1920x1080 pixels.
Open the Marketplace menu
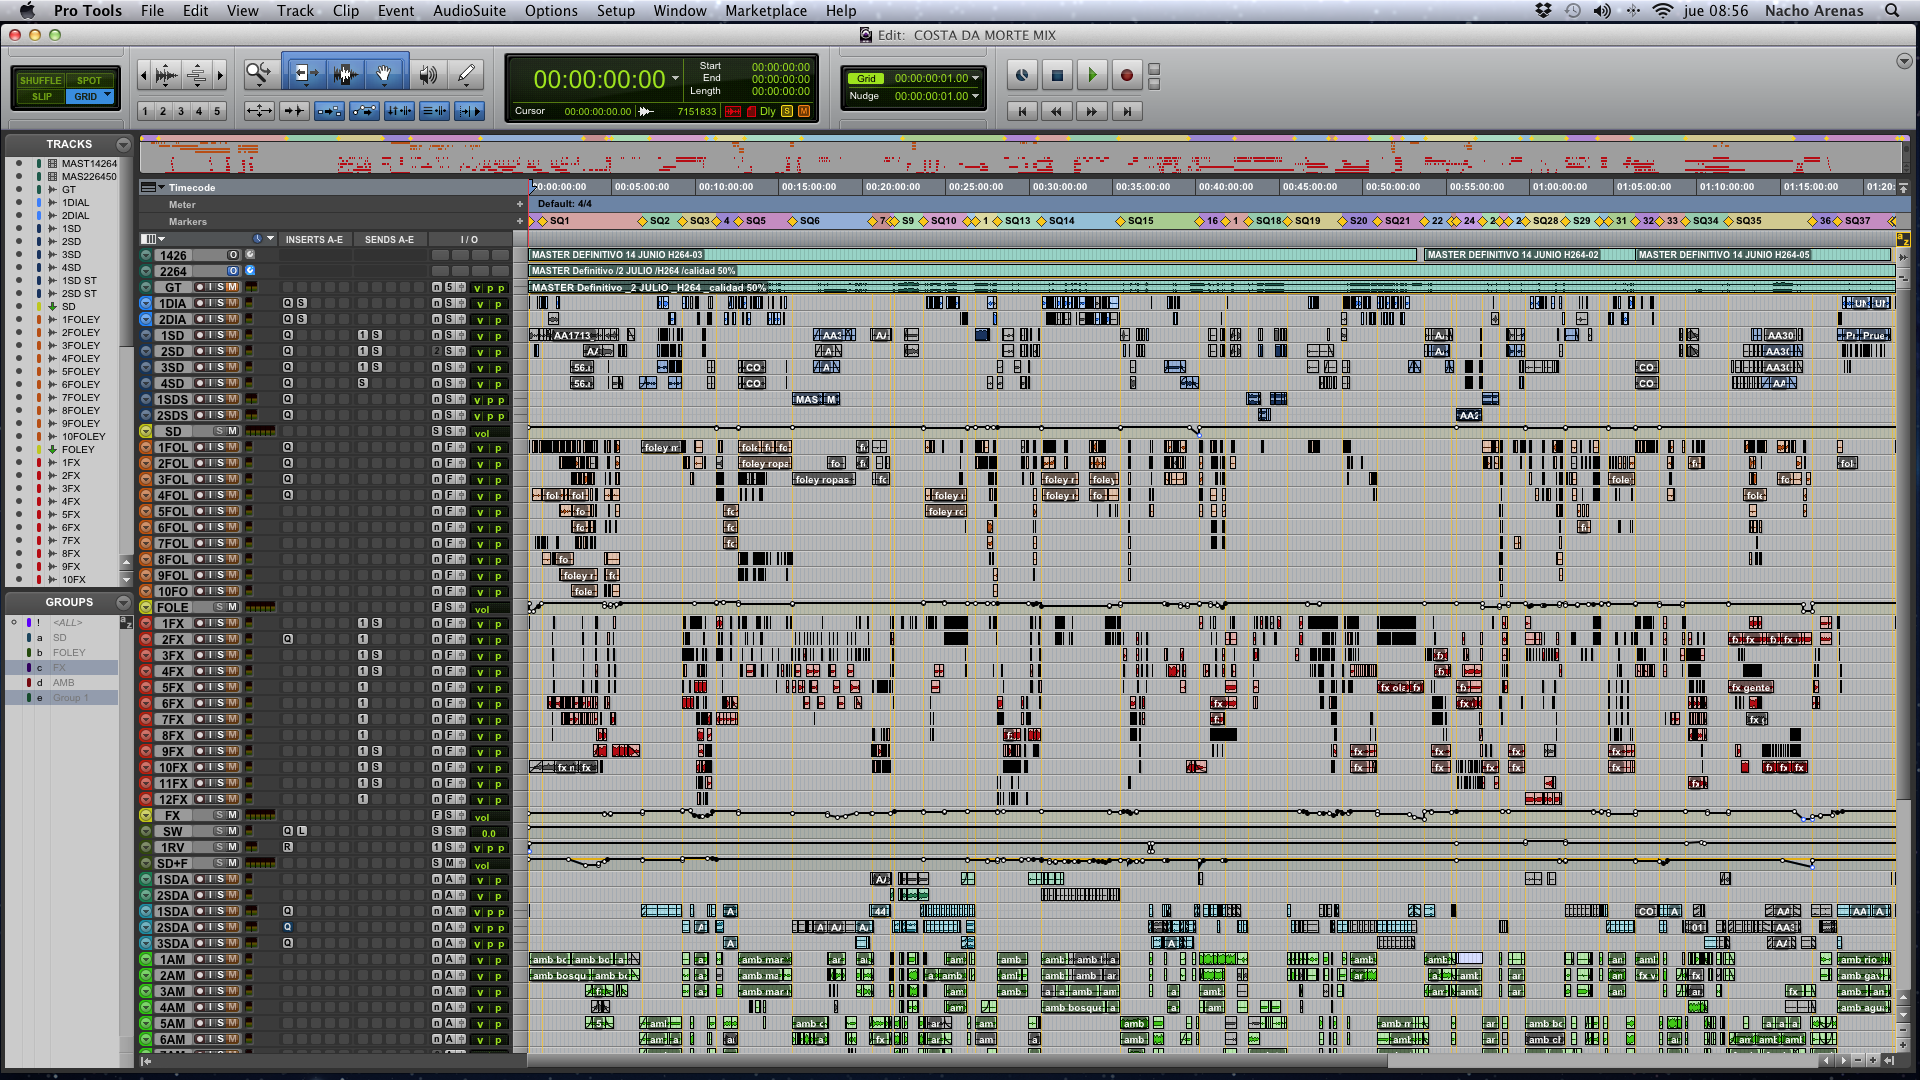click(x=765, y=11)
